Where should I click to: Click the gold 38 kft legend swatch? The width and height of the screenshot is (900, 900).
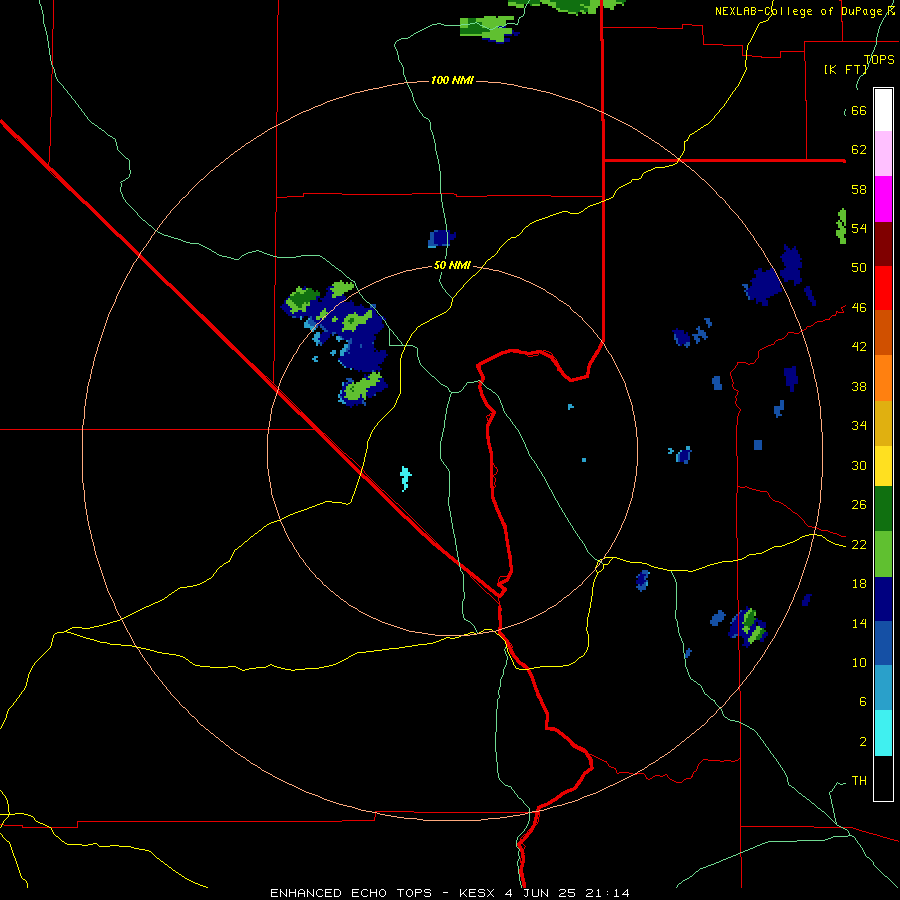tap(883, 423)
